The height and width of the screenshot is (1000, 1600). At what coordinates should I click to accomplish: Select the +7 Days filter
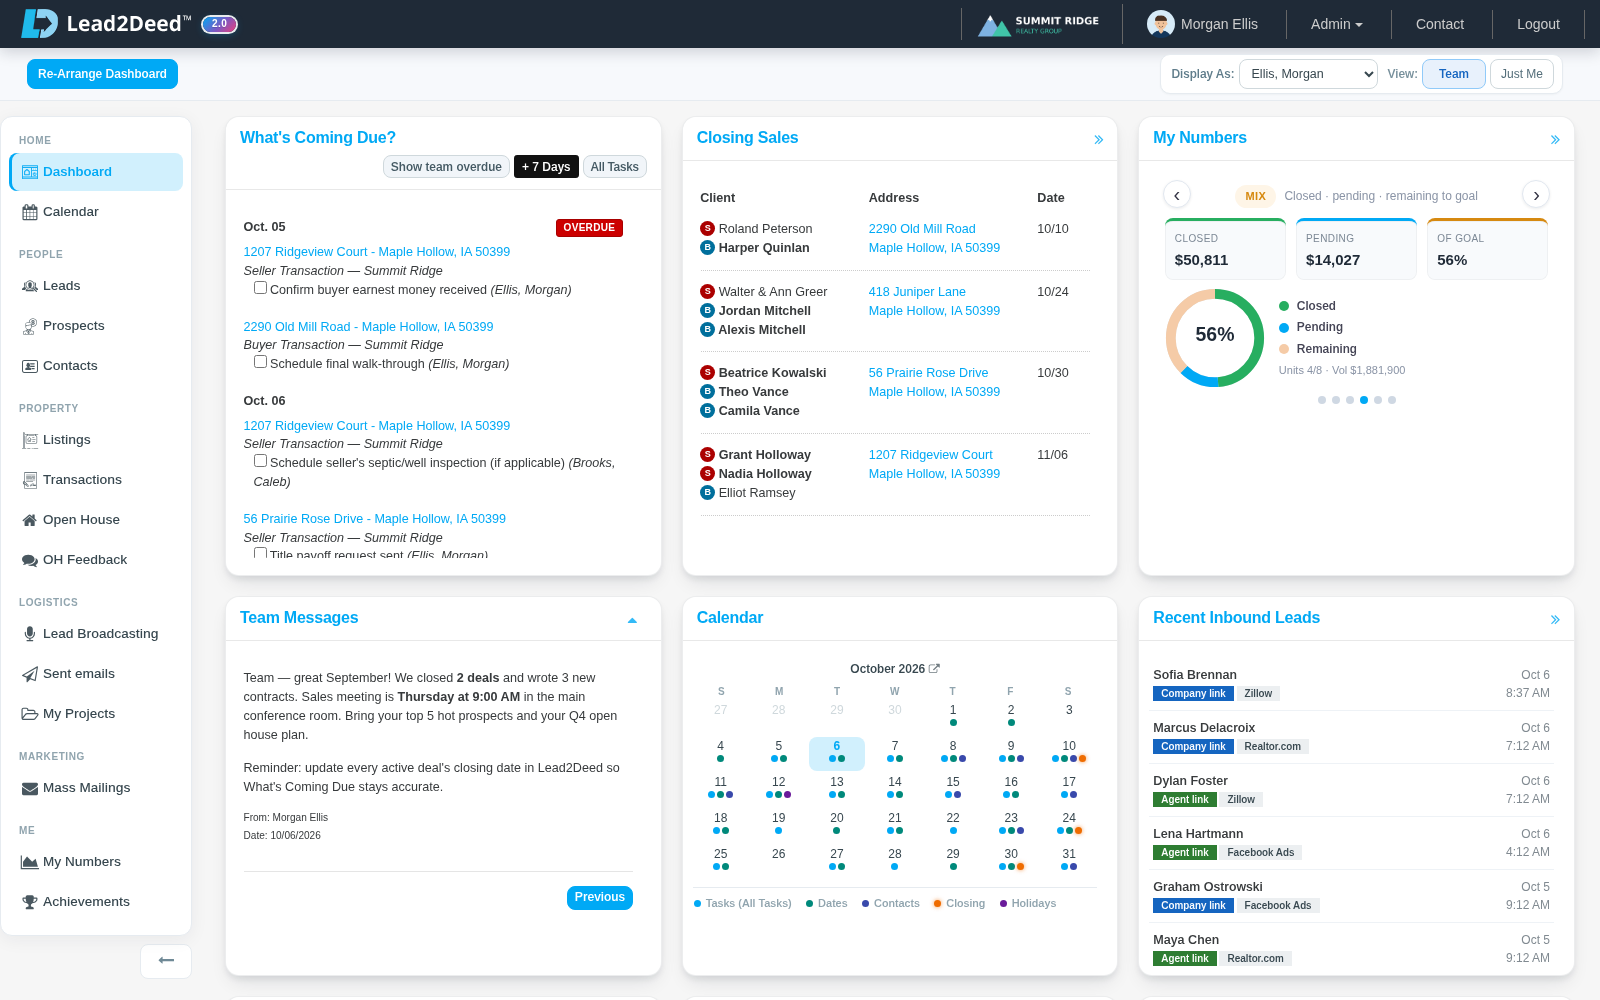[x=546, y=167]
